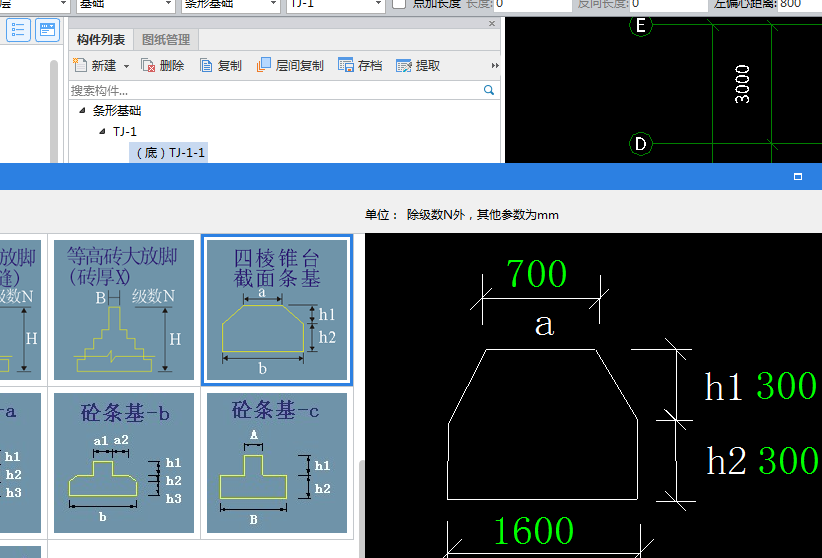Click the 新建 new component icon

(80, 66)
